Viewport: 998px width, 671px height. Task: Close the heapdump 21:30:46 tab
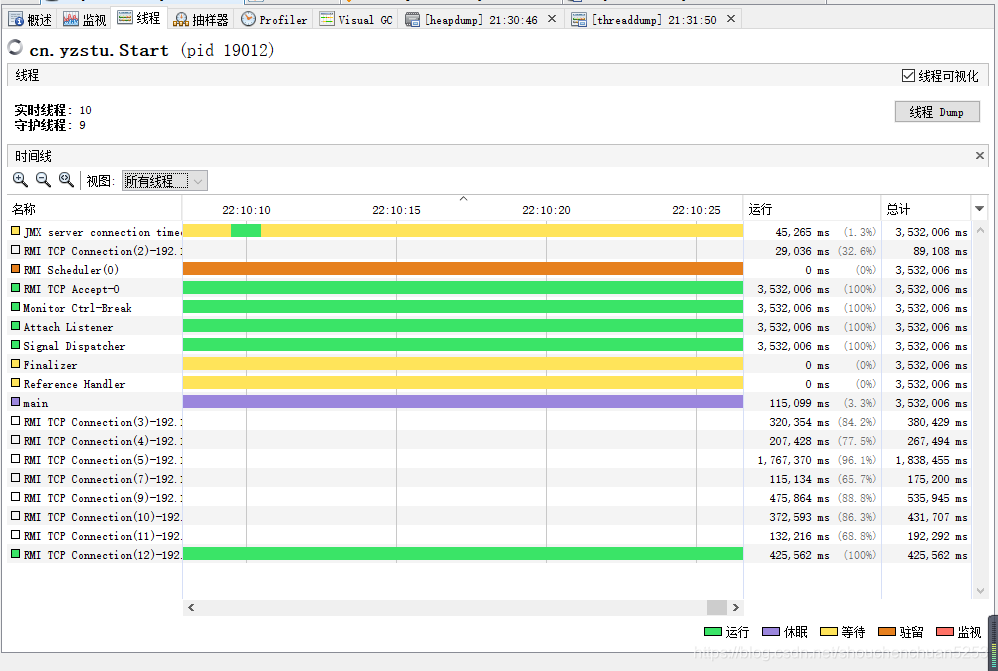pos(552,19)
